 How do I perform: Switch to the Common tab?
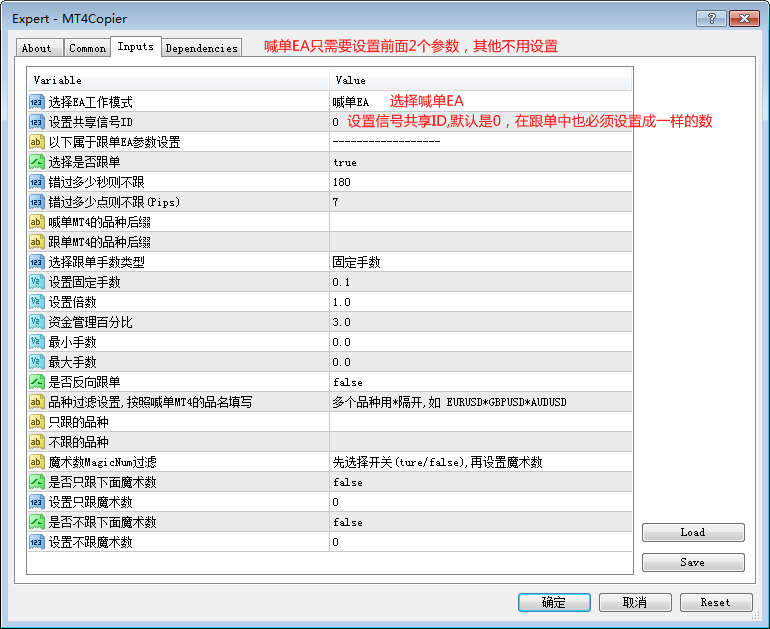click(x=87, y=48)
